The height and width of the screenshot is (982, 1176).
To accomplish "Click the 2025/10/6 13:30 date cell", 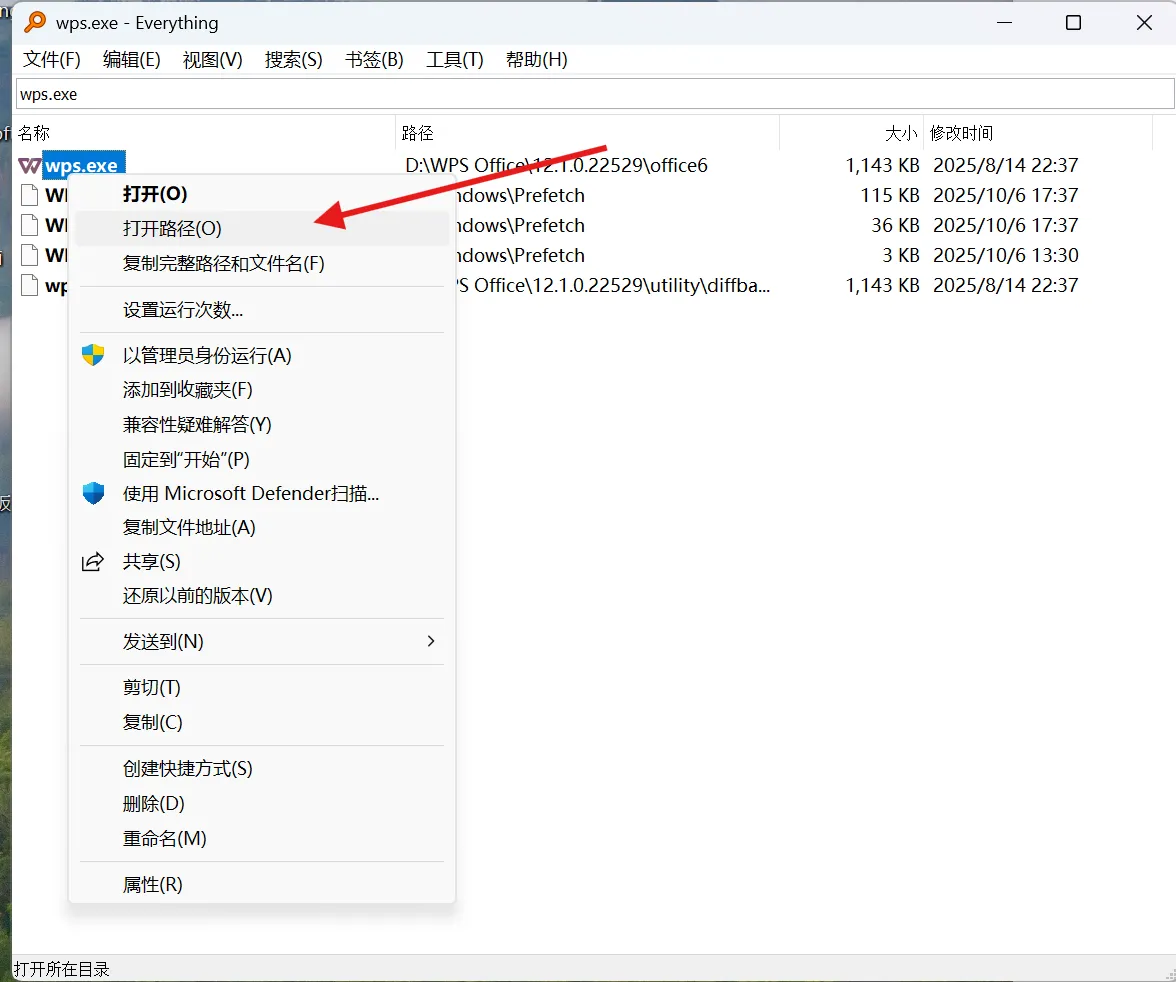I will point(1006,255).
